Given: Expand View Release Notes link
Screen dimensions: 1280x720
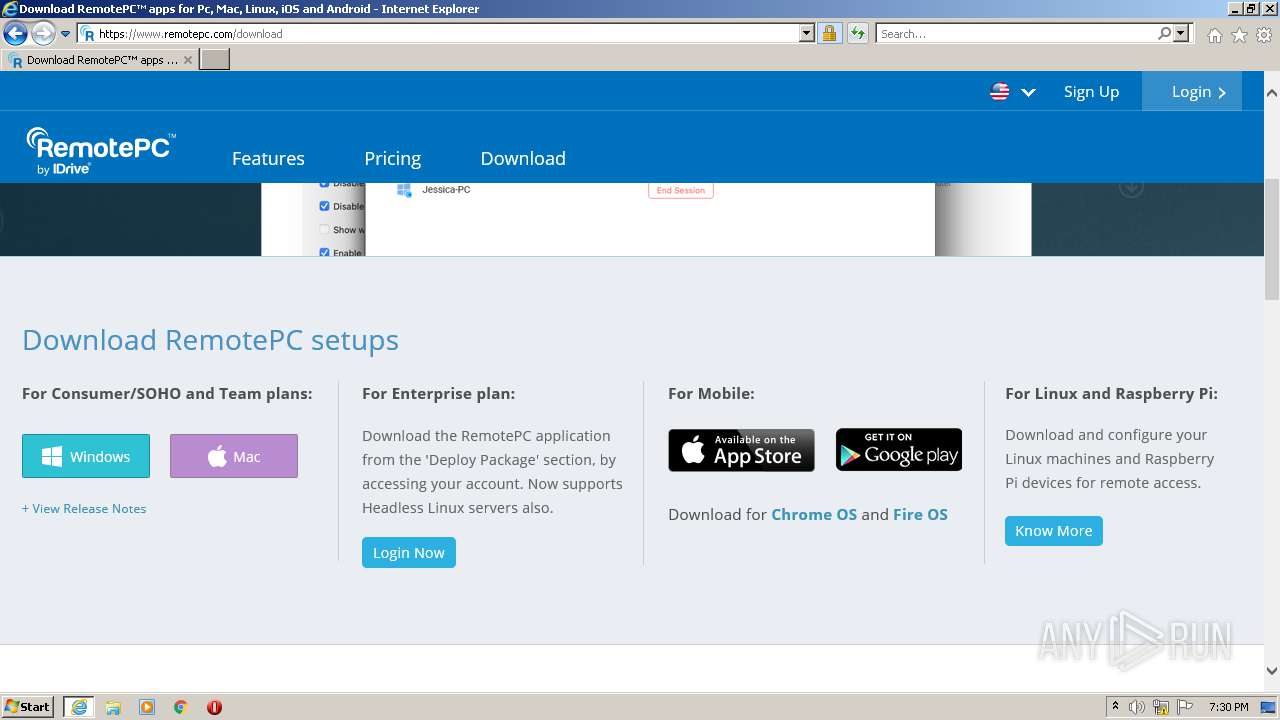Looking at the screenshot, I should coord(84,508).
